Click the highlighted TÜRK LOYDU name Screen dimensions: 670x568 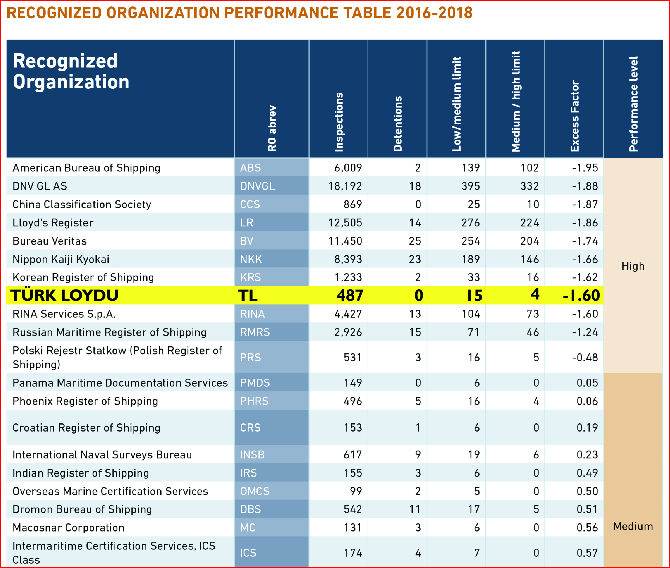coord(65,295)
